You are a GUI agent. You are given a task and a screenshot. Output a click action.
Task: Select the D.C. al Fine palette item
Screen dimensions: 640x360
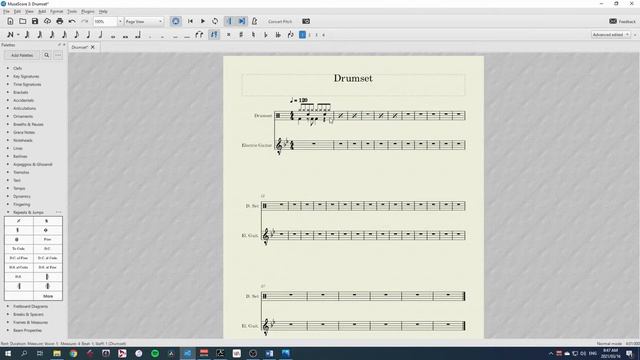(18, 258)
